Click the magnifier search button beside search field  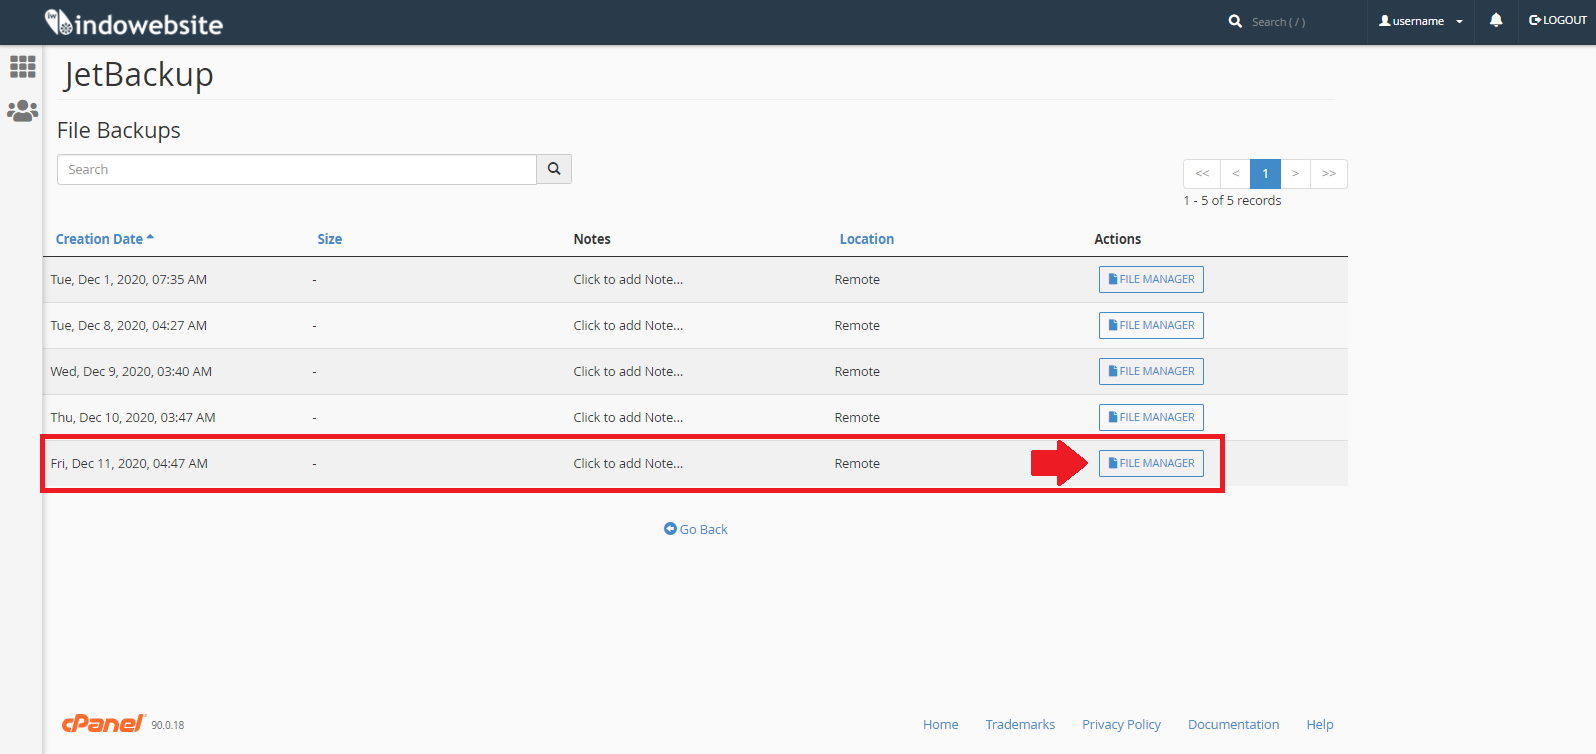pos(554,170)
